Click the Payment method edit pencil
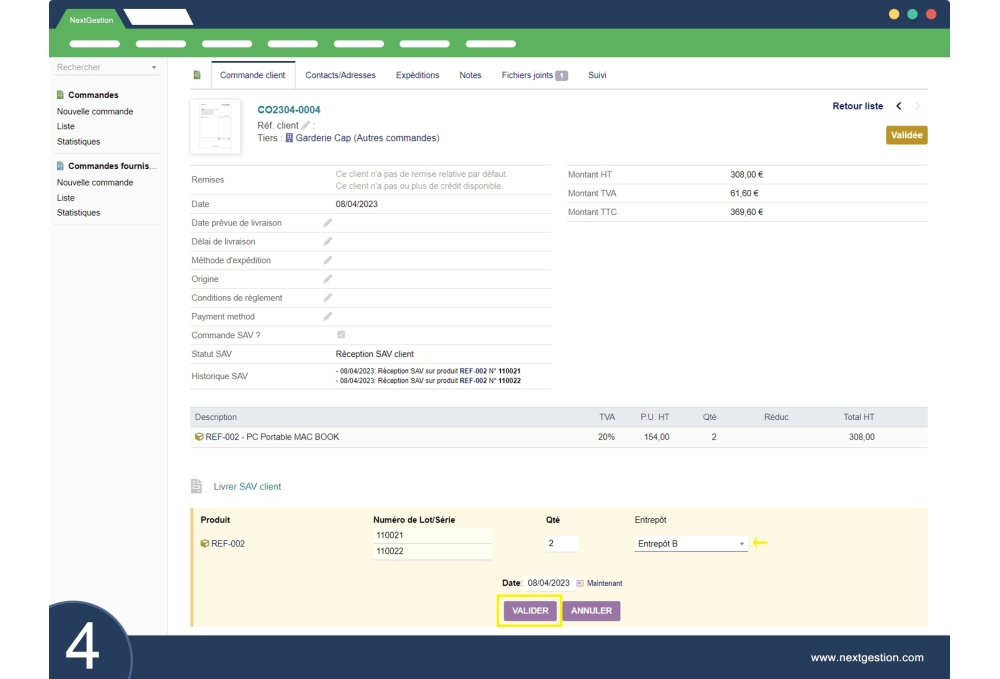The height and width of the screenshot is (679, 1000). (328, 317)
